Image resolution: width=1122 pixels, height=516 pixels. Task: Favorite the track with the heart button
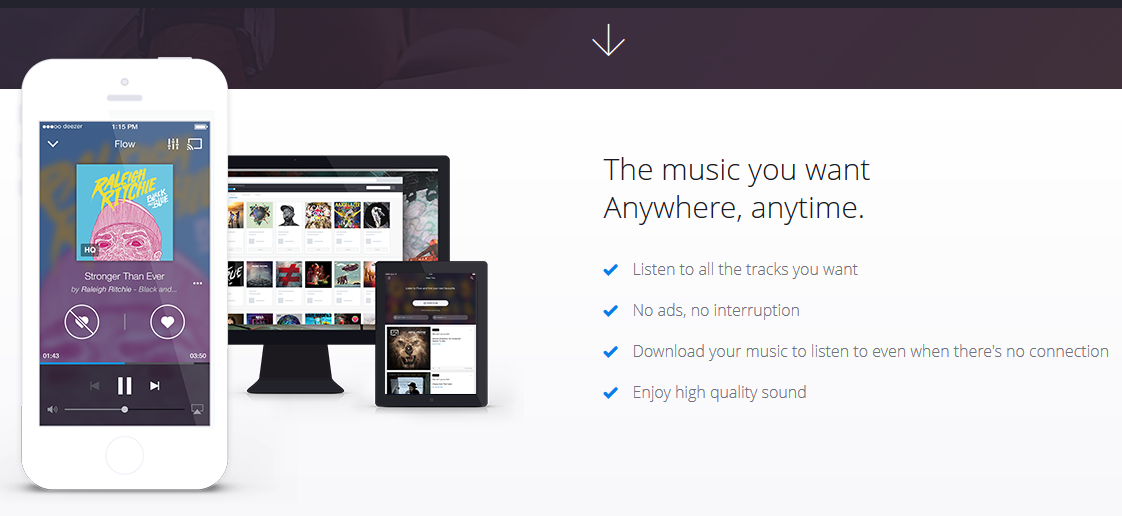tap(167, 322)
